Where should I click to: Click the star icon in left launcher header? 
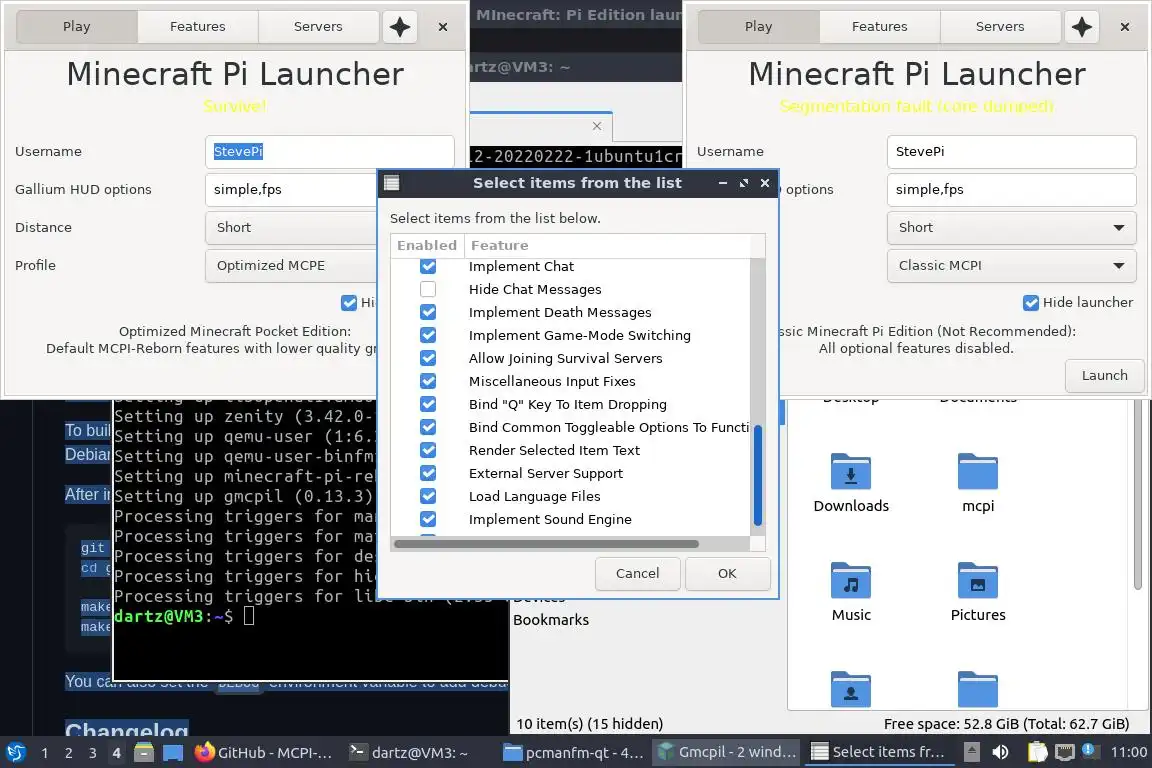pyautogui.click(x=400, y=27)
